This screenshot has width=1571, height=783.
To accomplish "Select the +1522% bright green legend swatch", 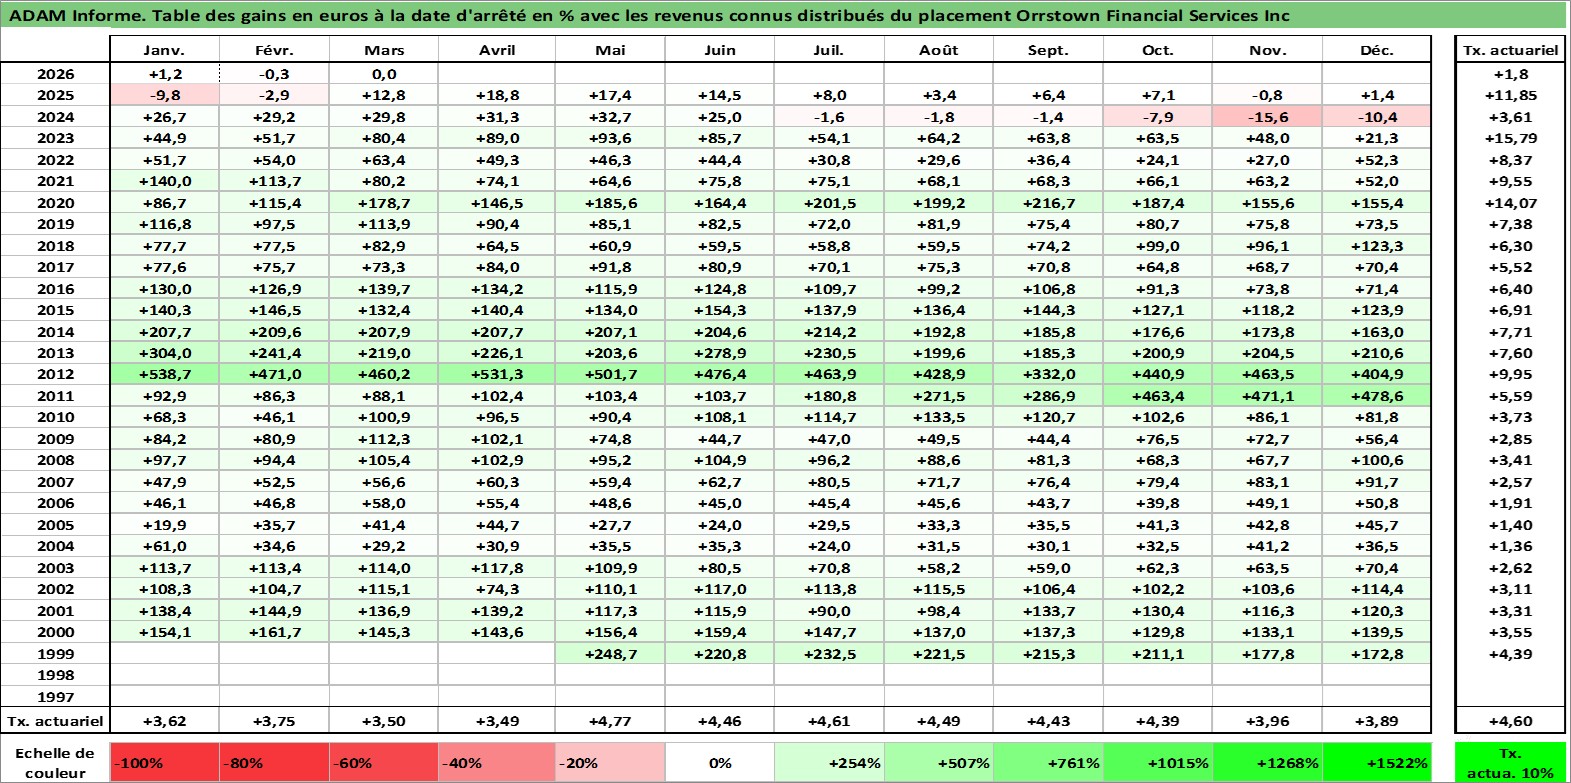I will [1376, 762].
